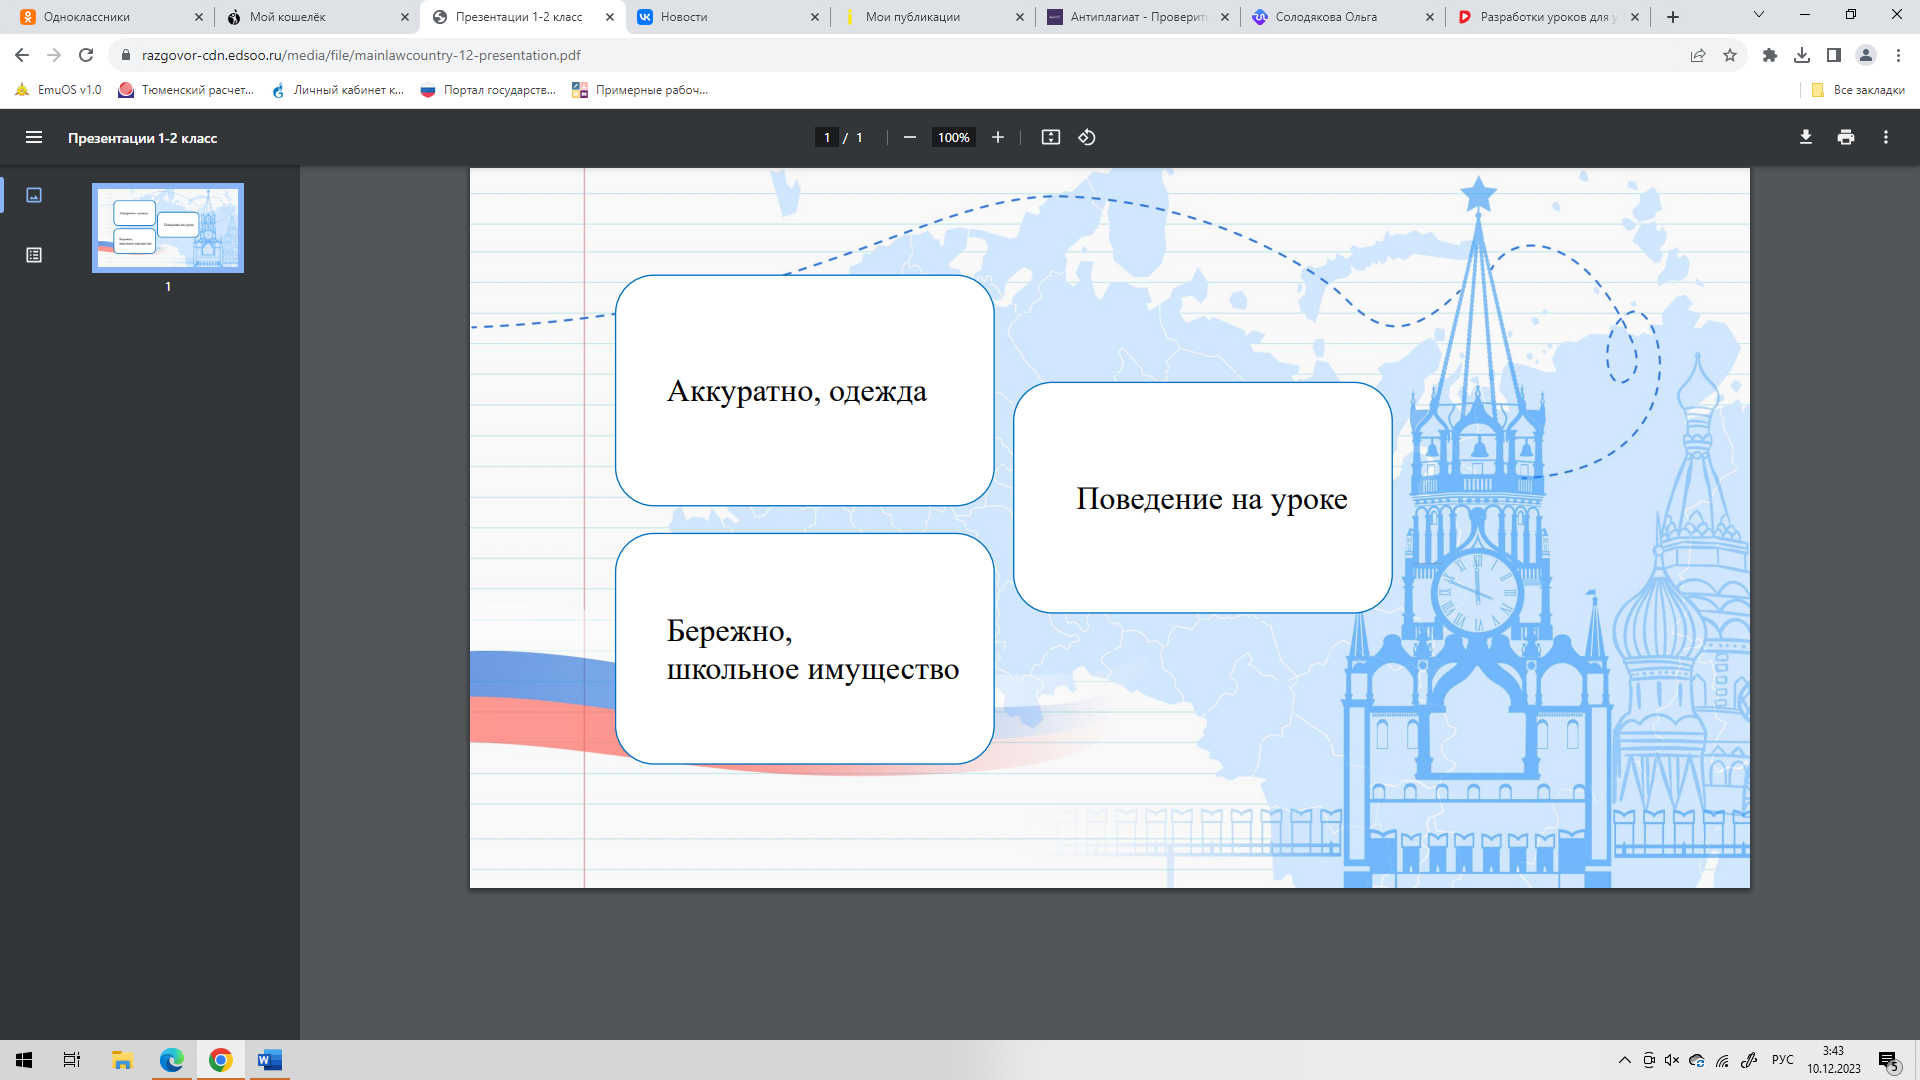1920x1080 pixels.
Task: Open document outline view in sidebar
Action: [x=34, y=255]
